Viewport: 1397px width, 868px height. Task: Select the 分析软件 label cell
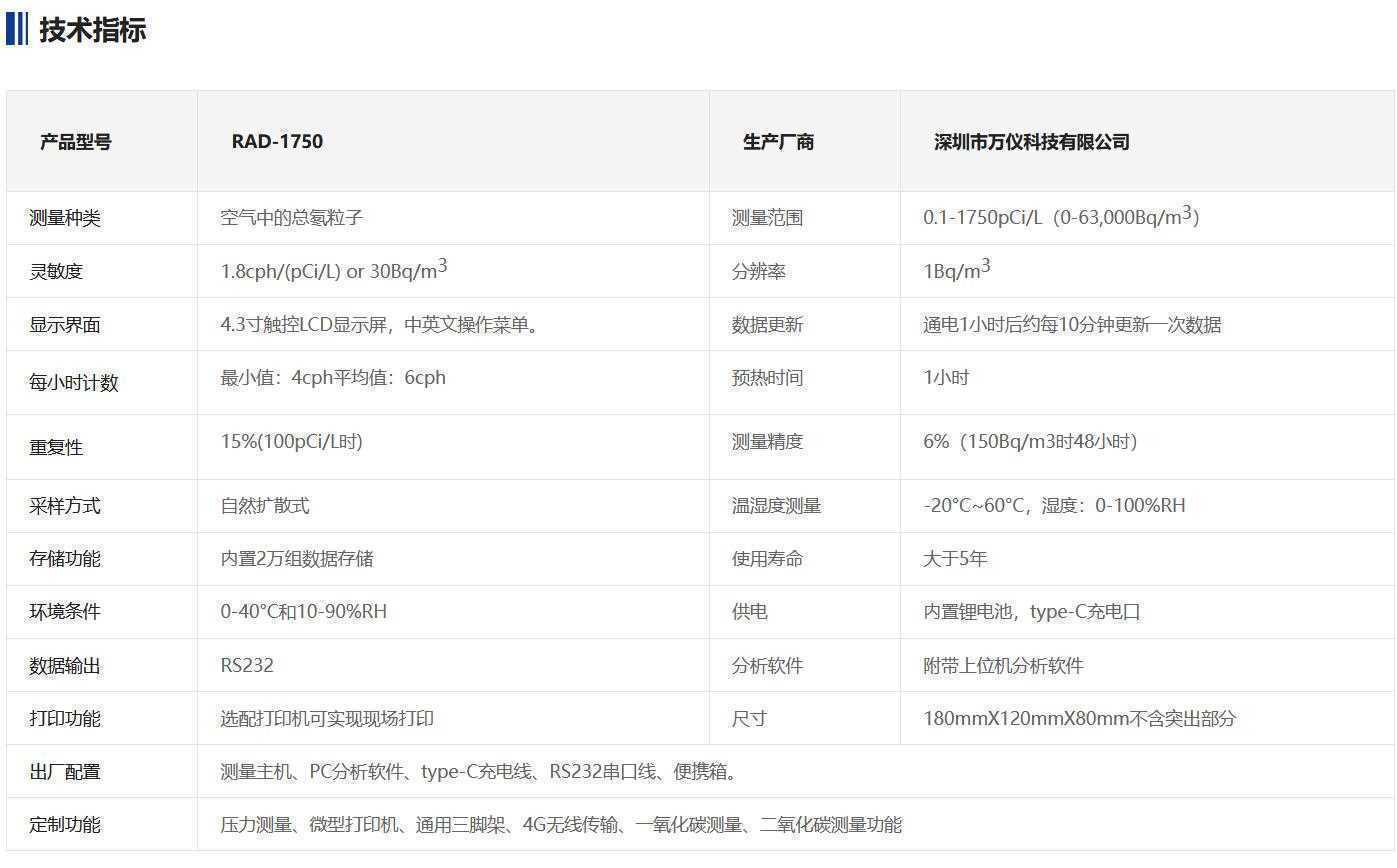tap(805, 665)
